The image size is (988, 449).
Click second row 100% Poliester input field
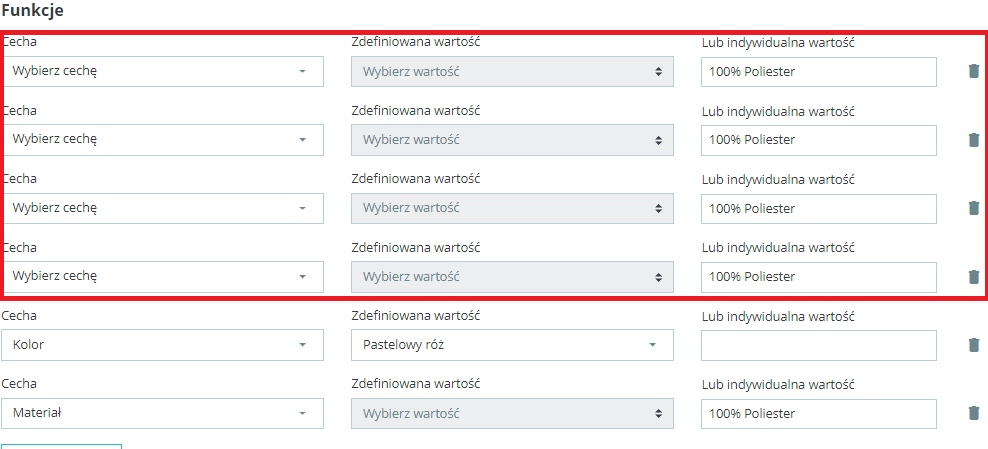819,140
